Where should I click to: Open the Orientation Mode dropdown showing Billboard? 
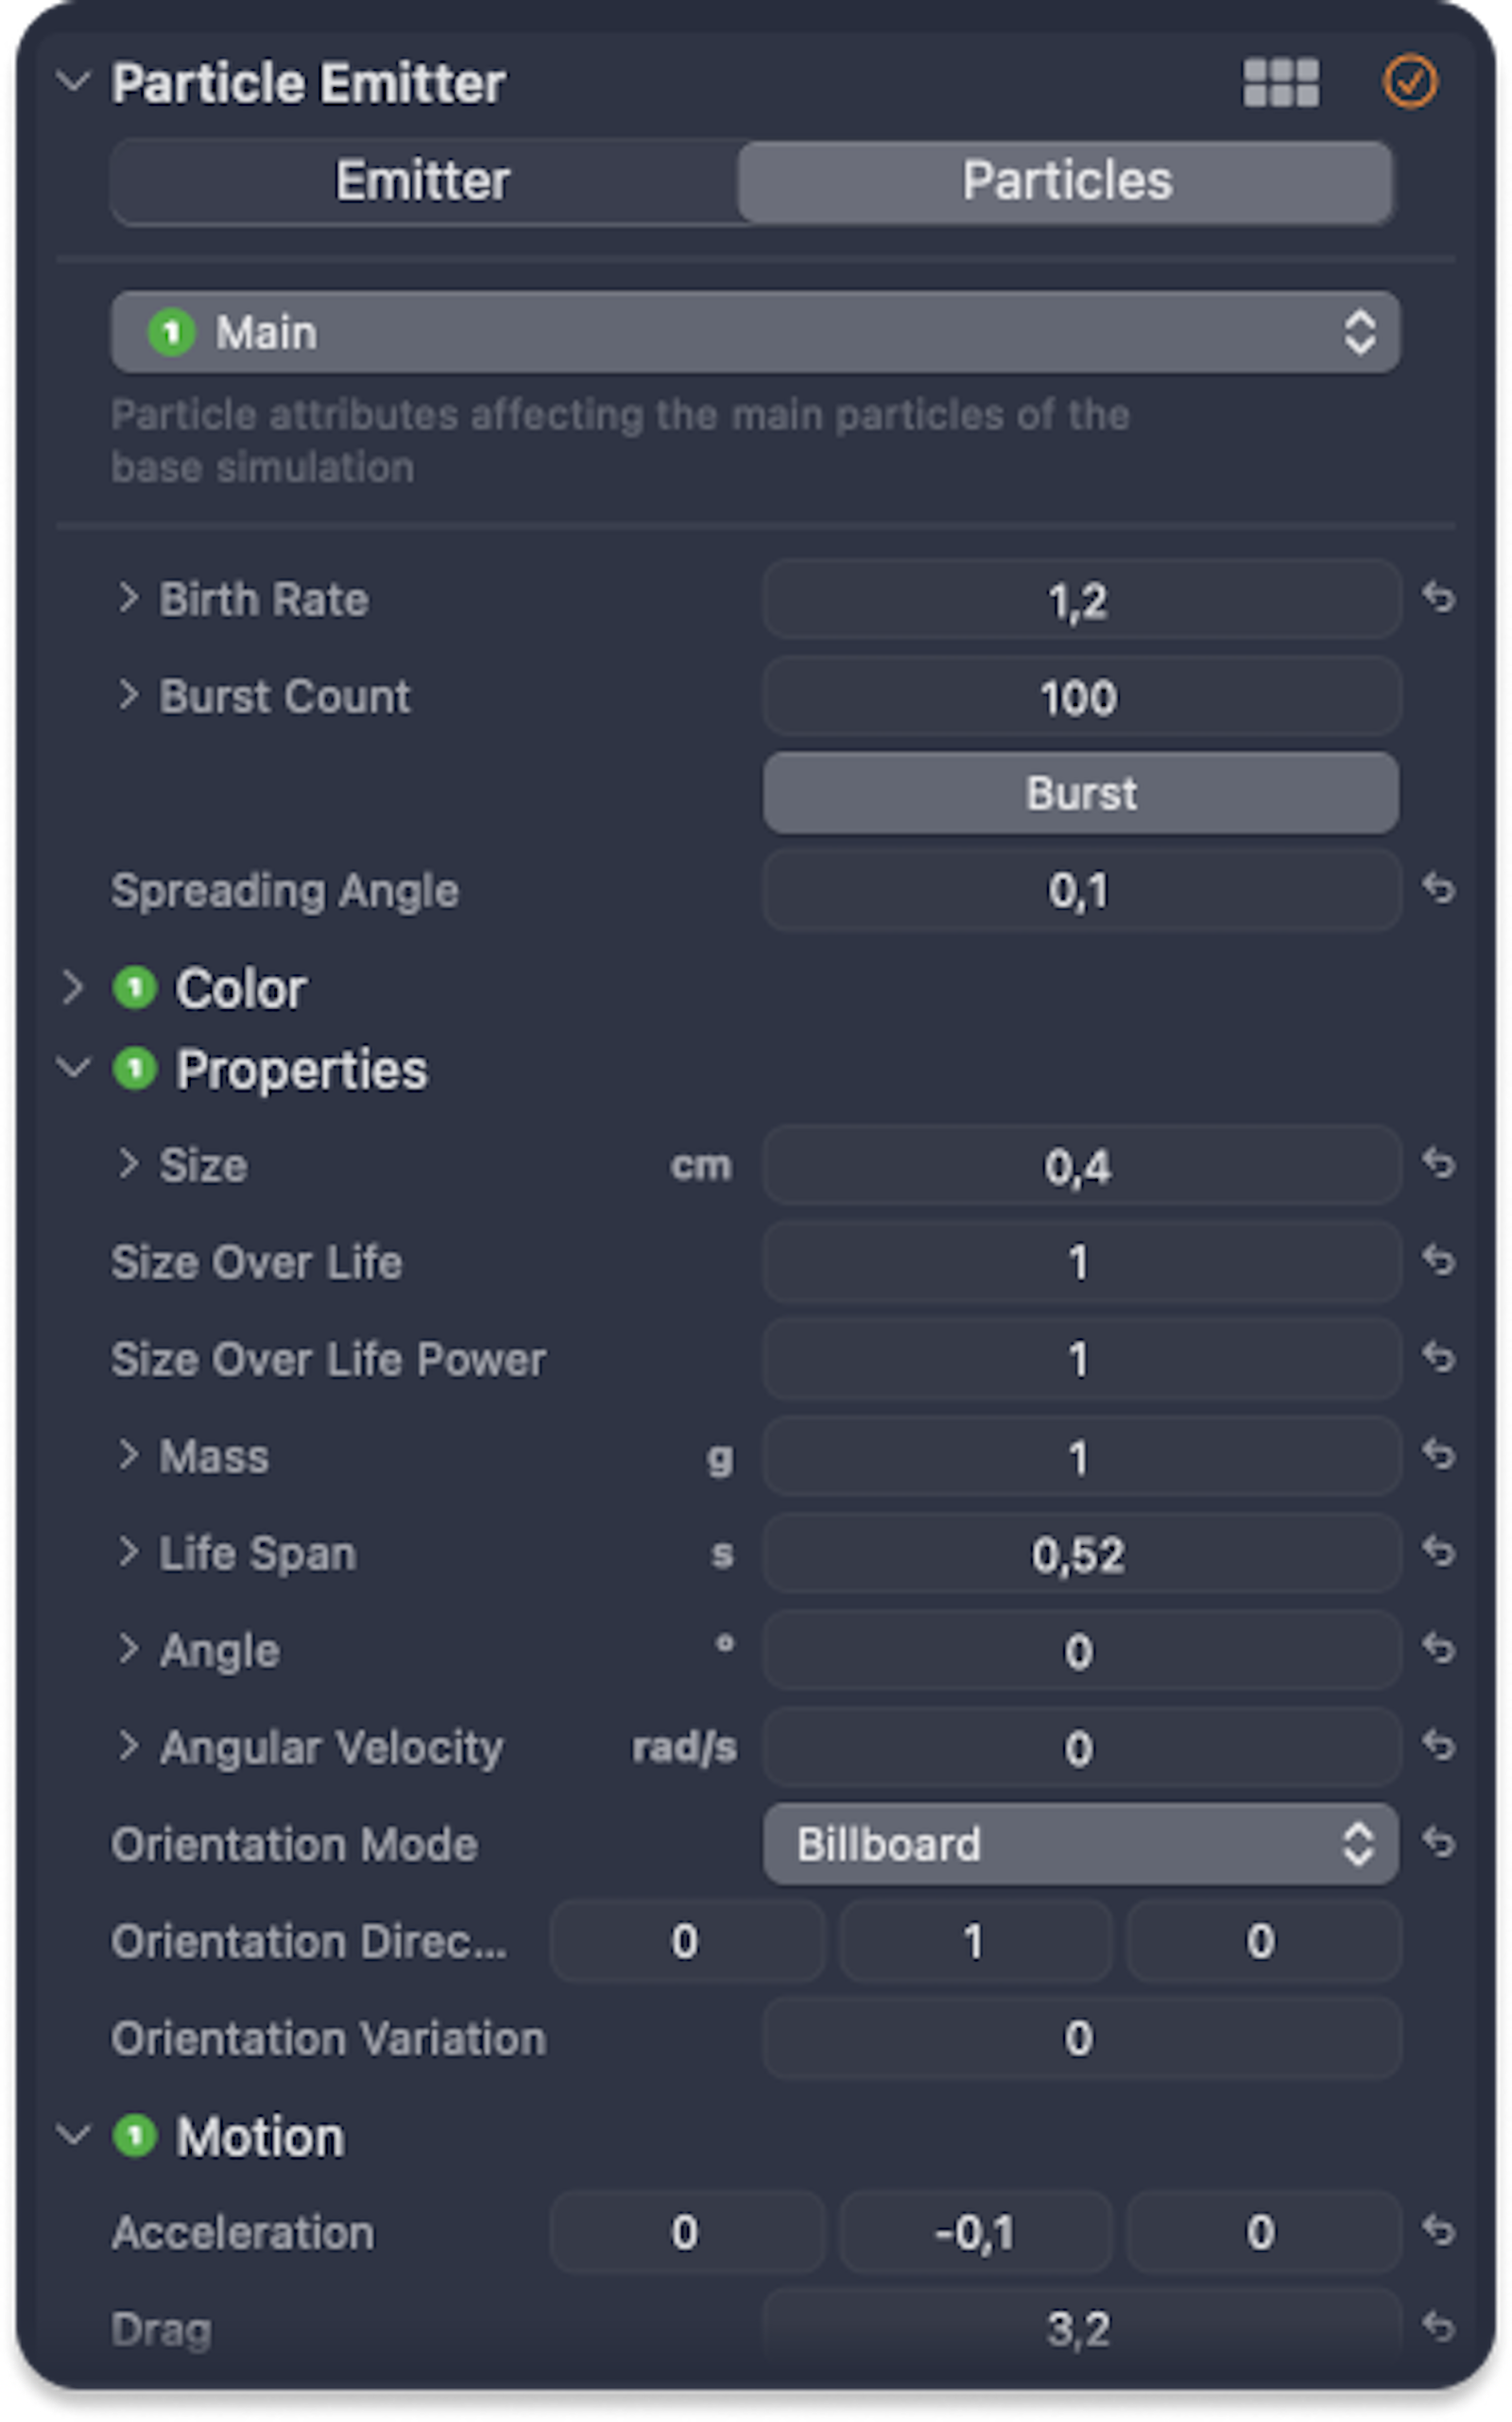pos(1079,1843)
